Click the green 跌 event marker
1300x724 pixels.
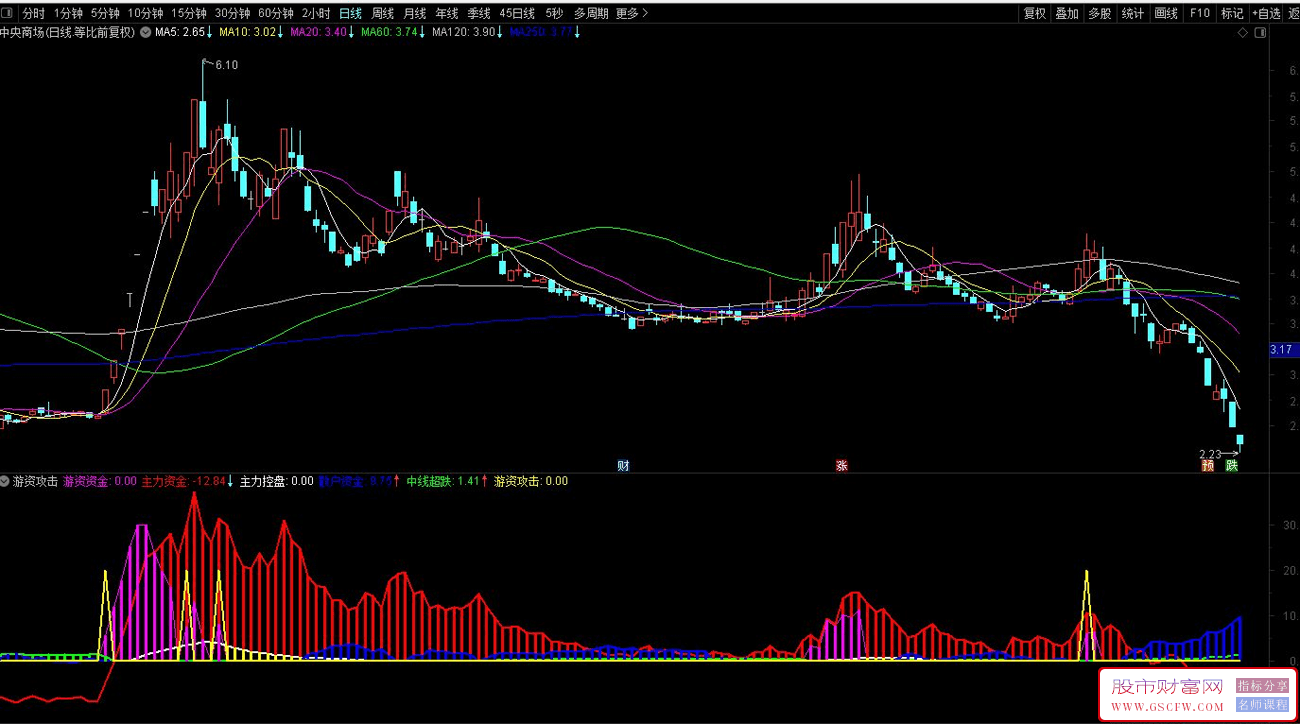(1232, 465)
